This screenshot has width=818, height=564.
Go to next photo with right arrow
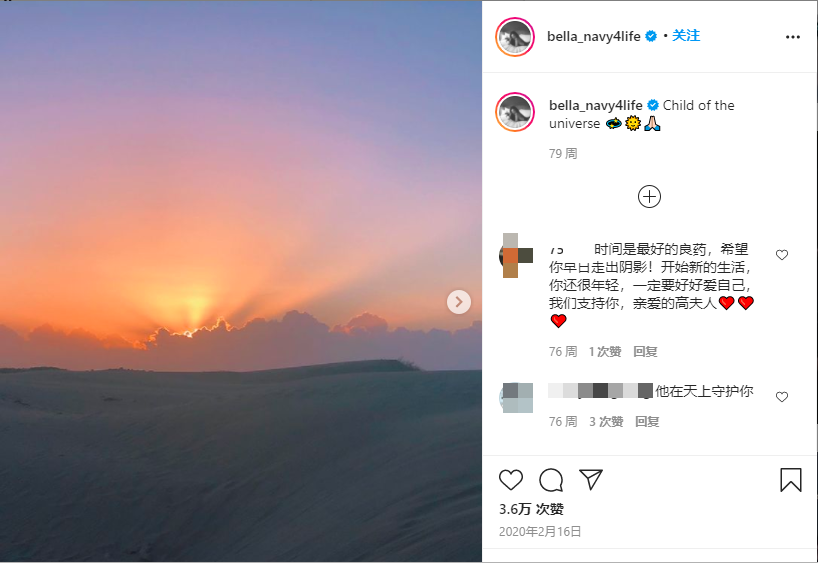[459, 302]
